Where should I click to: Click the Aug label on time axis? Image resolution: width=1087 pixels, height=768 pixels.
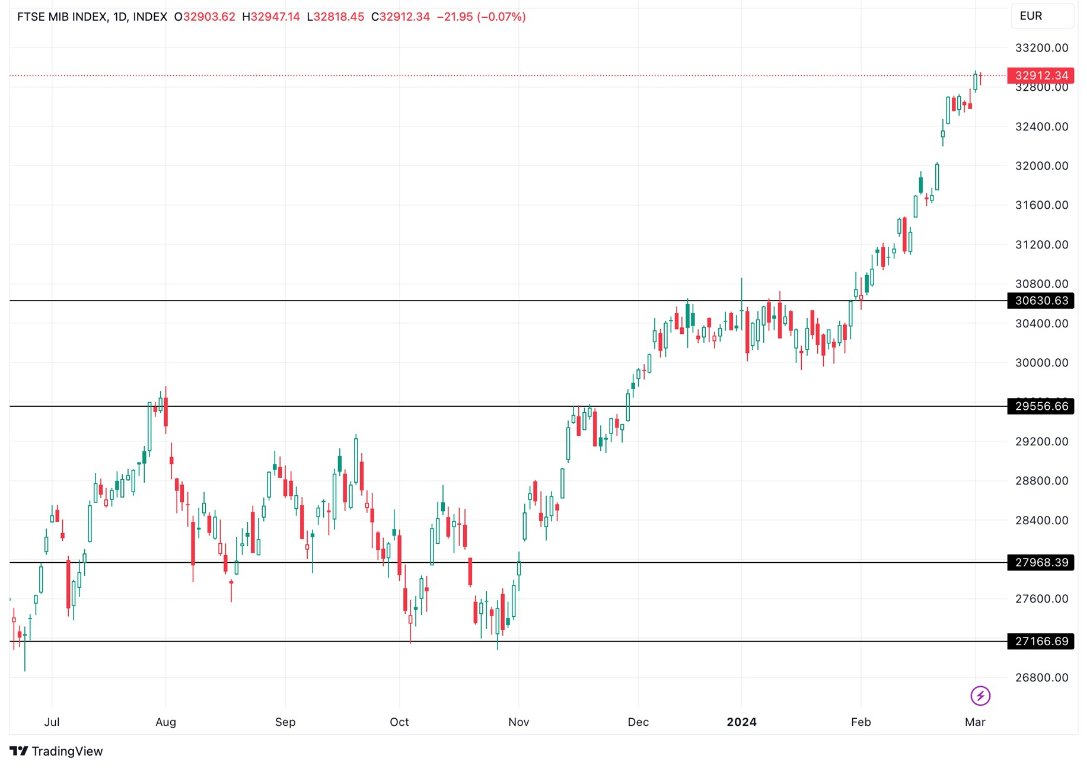pos(166,722)
